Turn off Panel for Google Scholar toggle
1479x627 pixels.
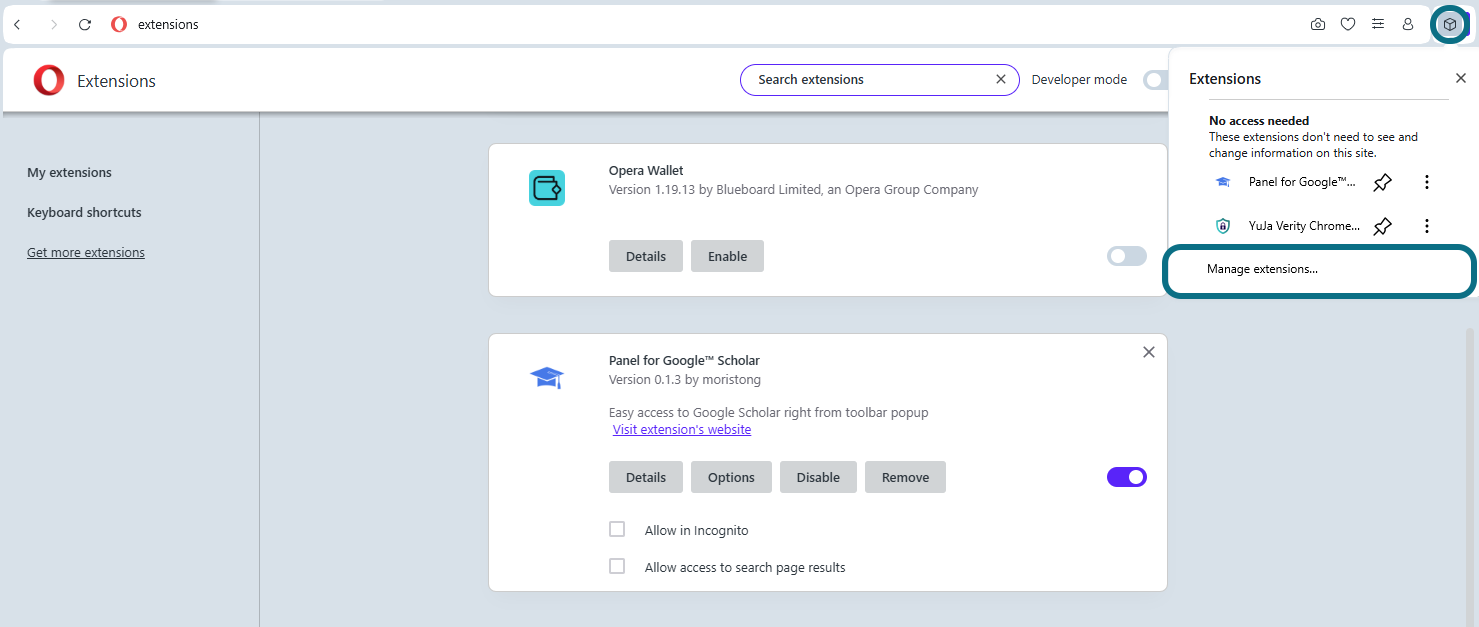coord(1127,477)
